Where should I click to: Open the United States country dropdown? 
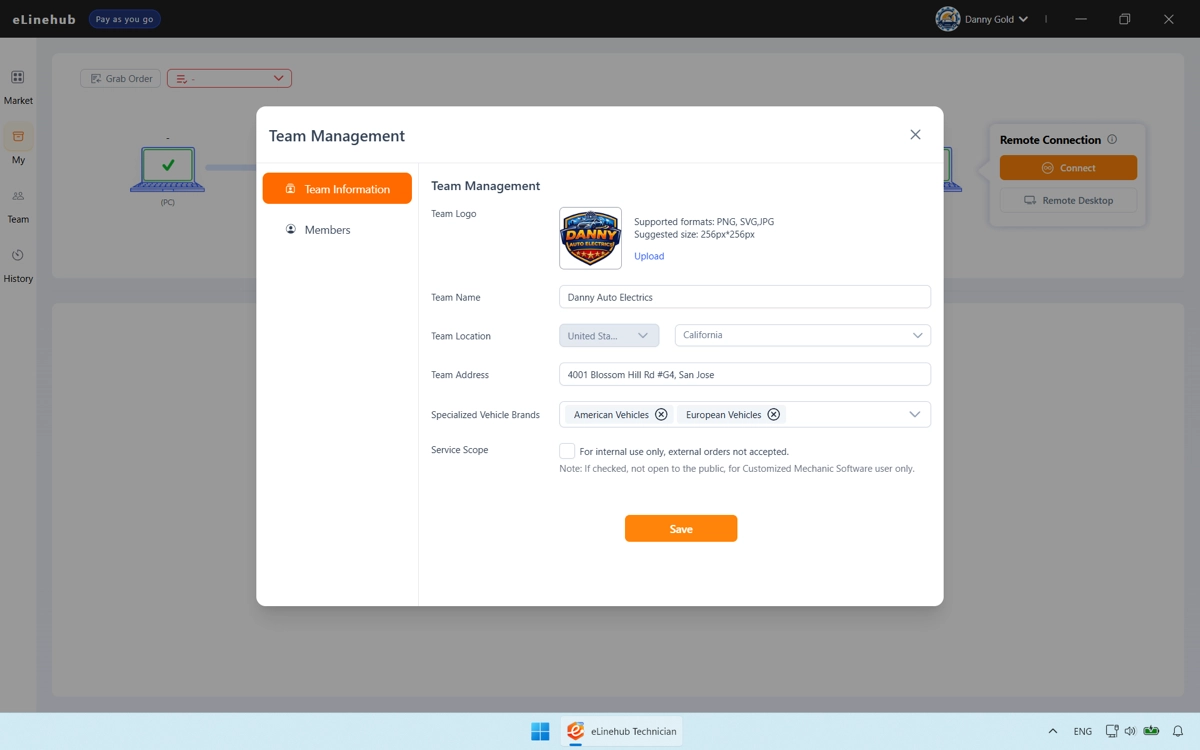(x=609, y=336)
